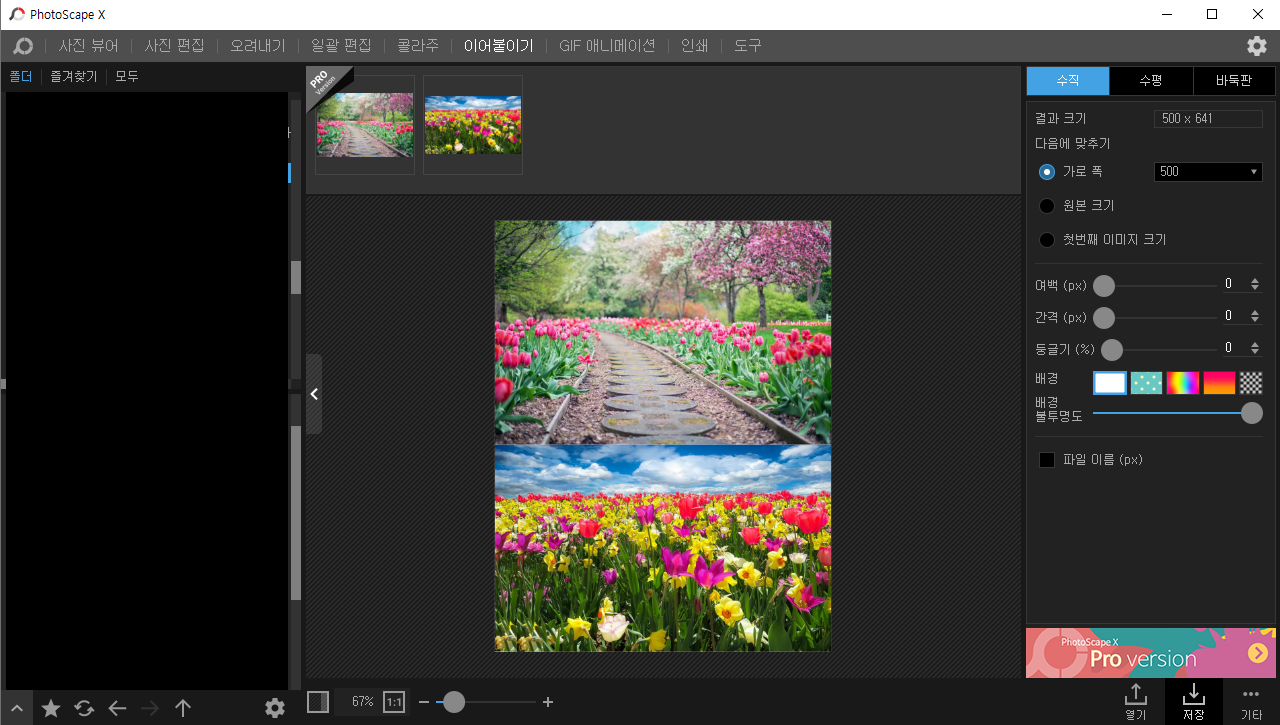Toggle the canvas background pattern icon

point(317,702)
